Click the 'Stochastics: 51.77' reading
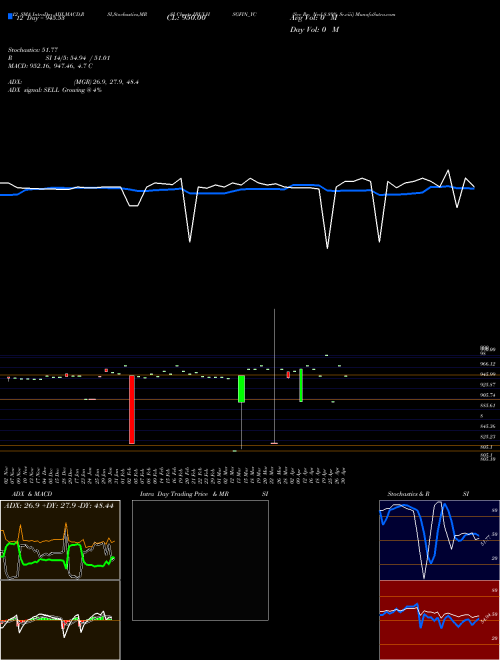This screenshot has height=660, width=500. click(33, 50)
